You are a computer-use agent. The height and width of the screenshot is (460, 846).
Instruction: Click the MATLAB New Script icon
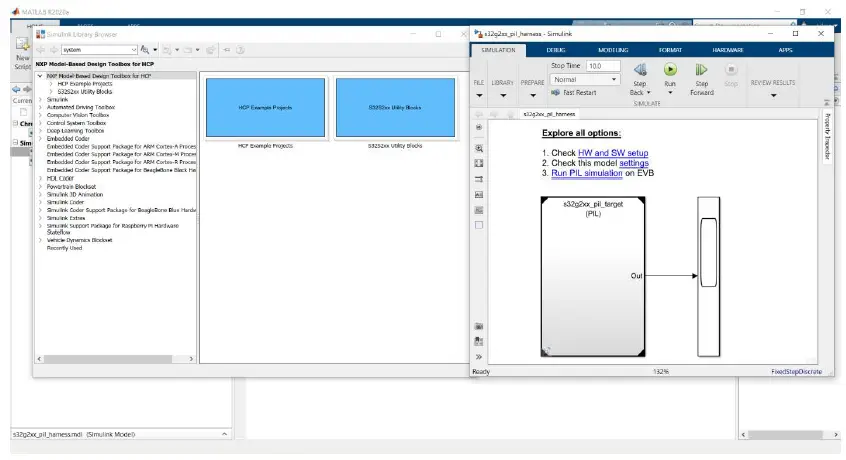coord(23,44)
